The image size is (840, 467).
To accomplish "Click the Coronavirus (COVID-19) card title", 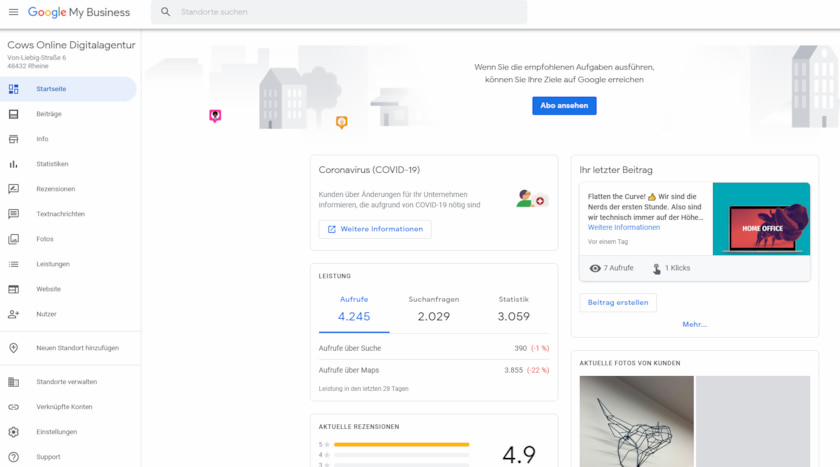I will point(369,170).
